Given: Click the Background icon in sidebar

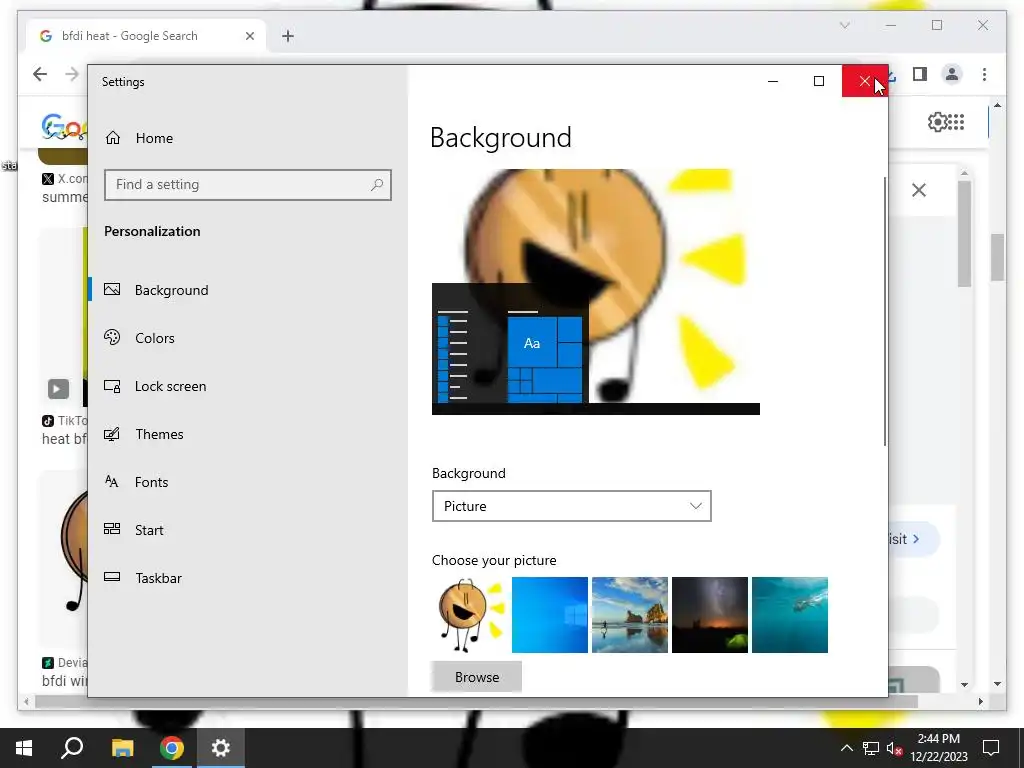Looking at the screenshot, I should [112, 289].
